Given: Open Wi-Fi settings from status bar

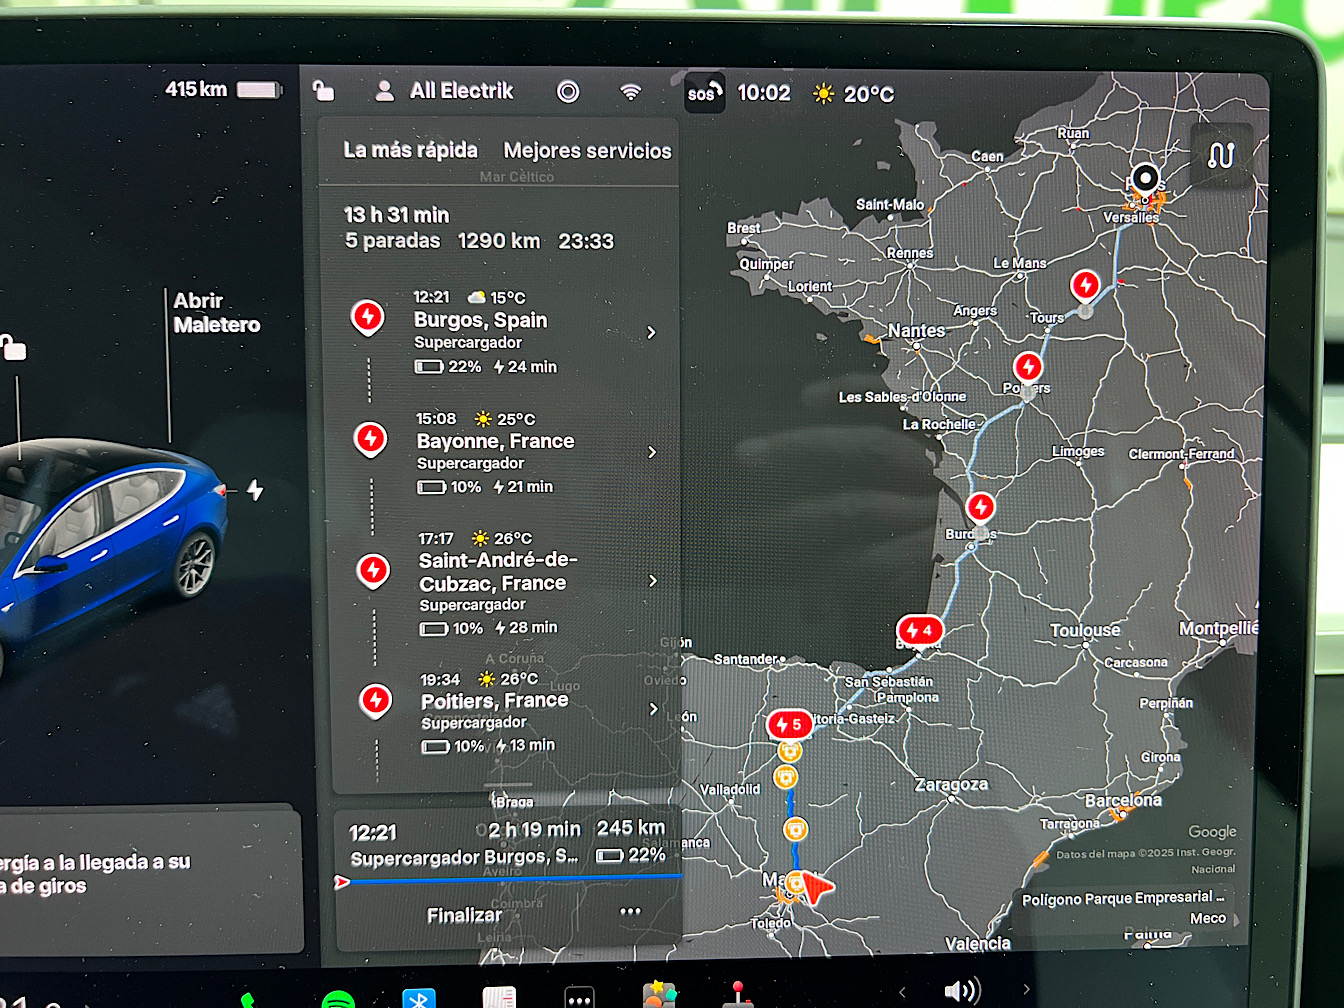Looking at the screenshot, I should point(630,92).
